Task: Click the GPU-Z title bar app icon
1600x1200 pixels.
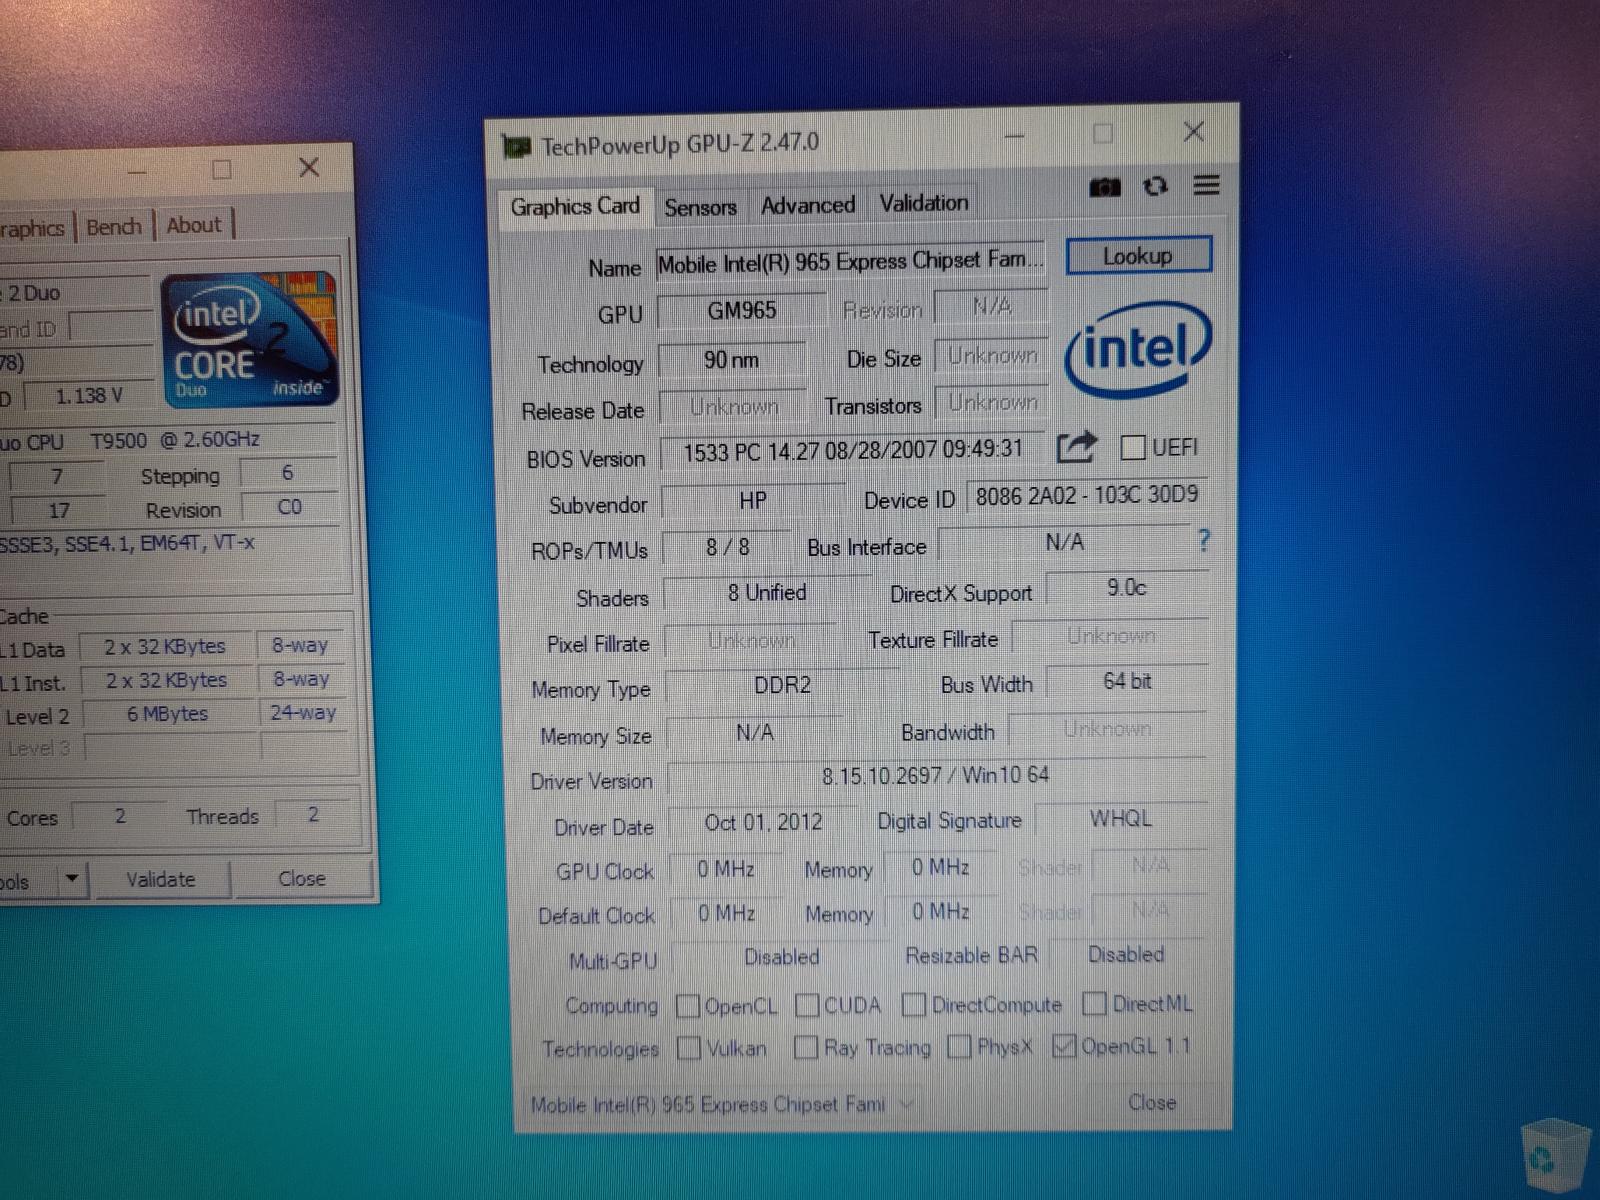Action: (x=516, y=148)
